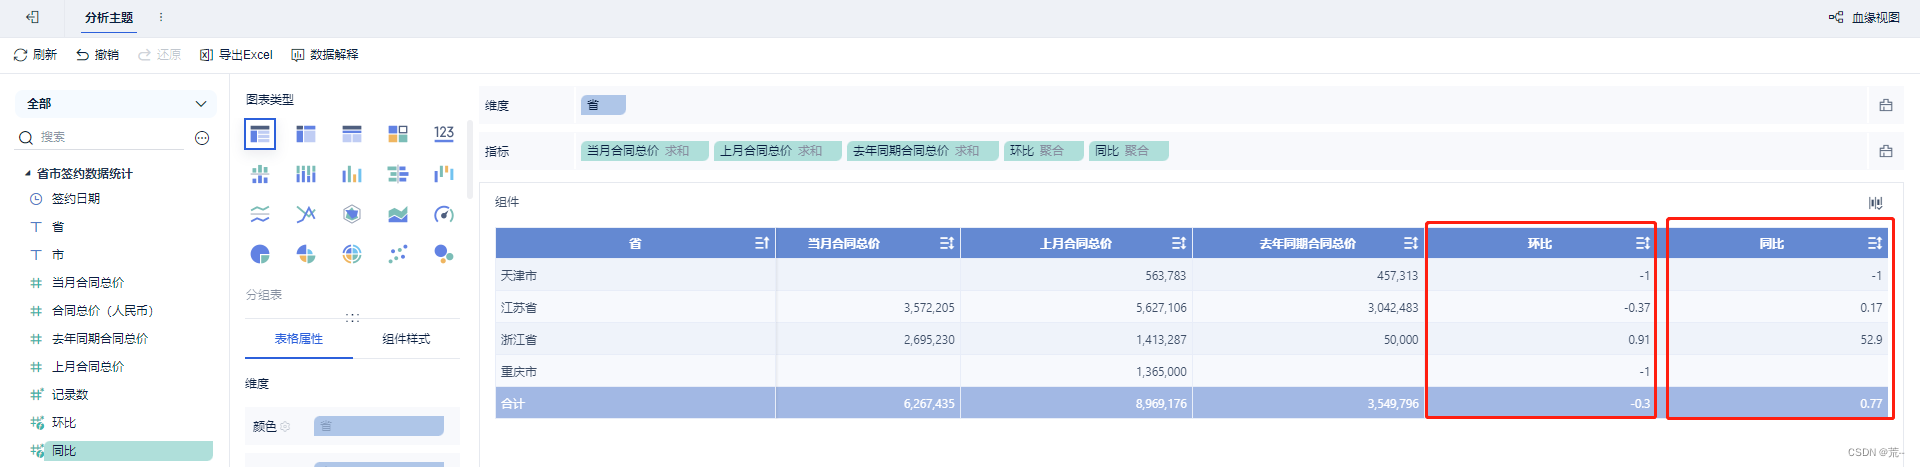
Task: Click the 合计 total row label
Action: 512,404
